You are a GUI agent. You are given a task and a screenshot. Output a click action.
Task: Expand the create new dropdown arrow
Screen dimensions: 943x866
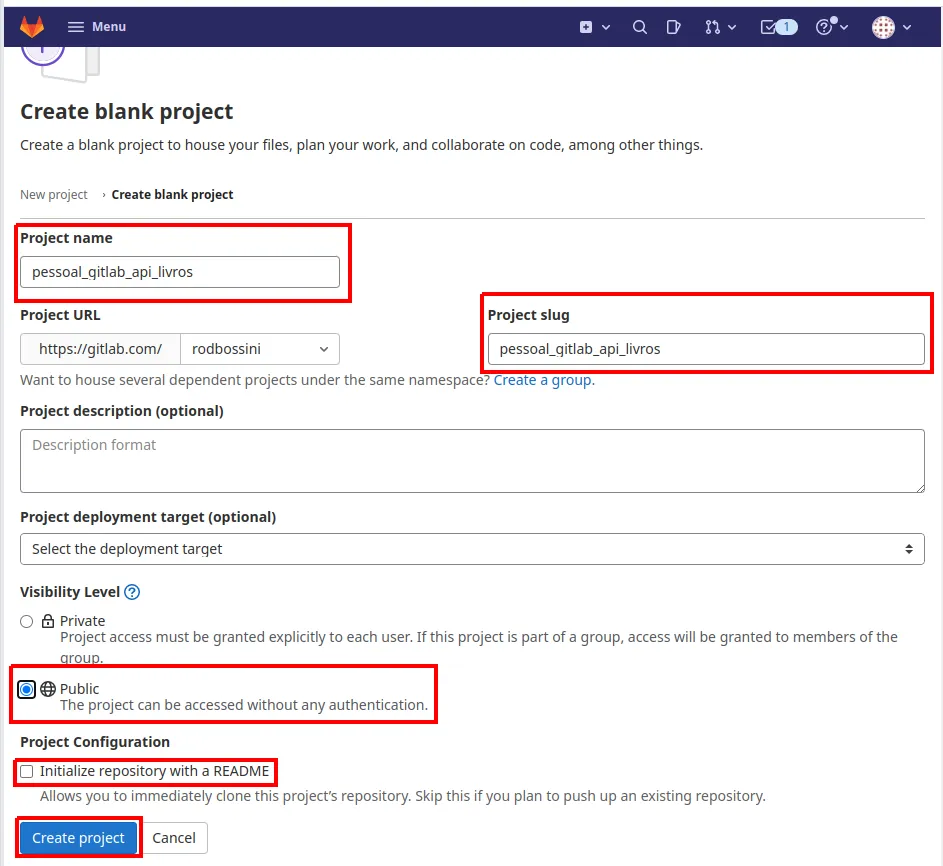606,27
